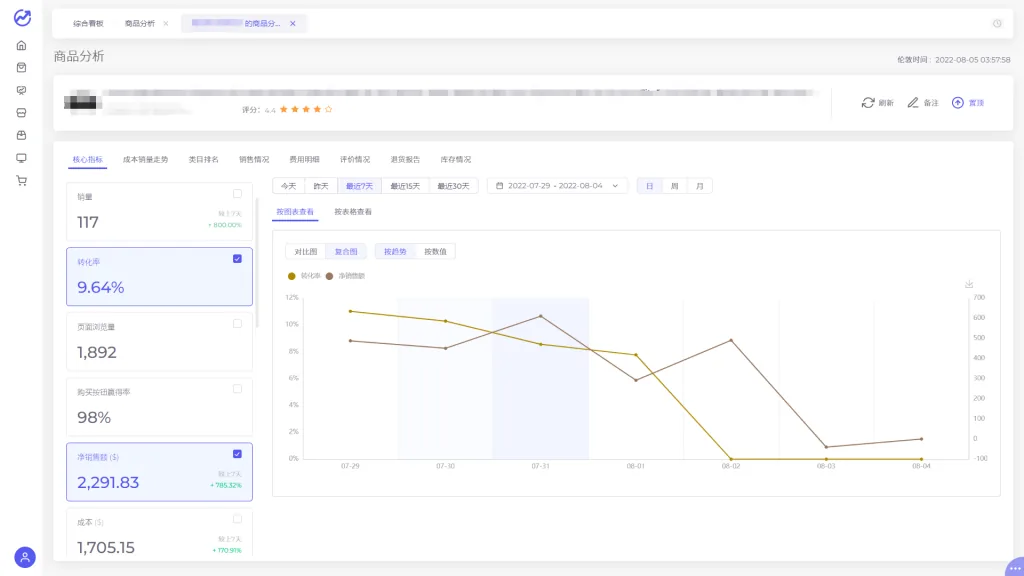Select 库存情况 tab
1024x576 pixels.
pyautogui.click(x=456, y=159)
